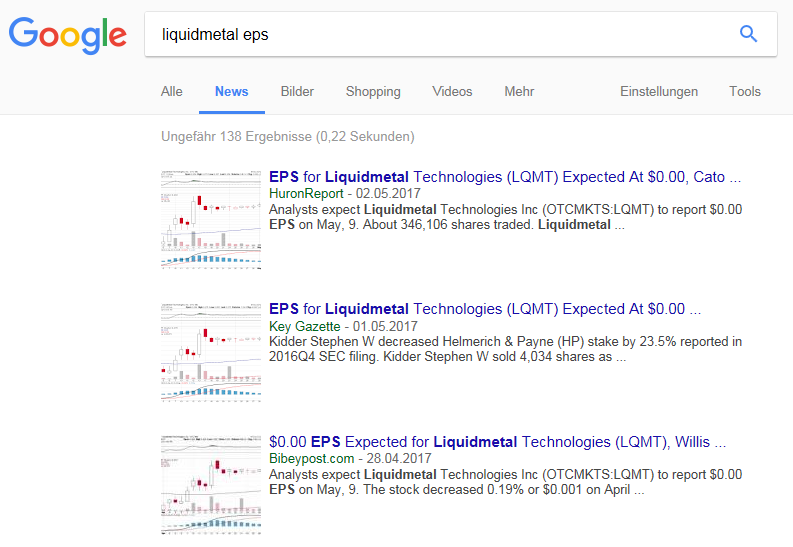This screenshot has width=793, height=547.
Task: Expand the Tools options
Action: [x=745, y=91]
